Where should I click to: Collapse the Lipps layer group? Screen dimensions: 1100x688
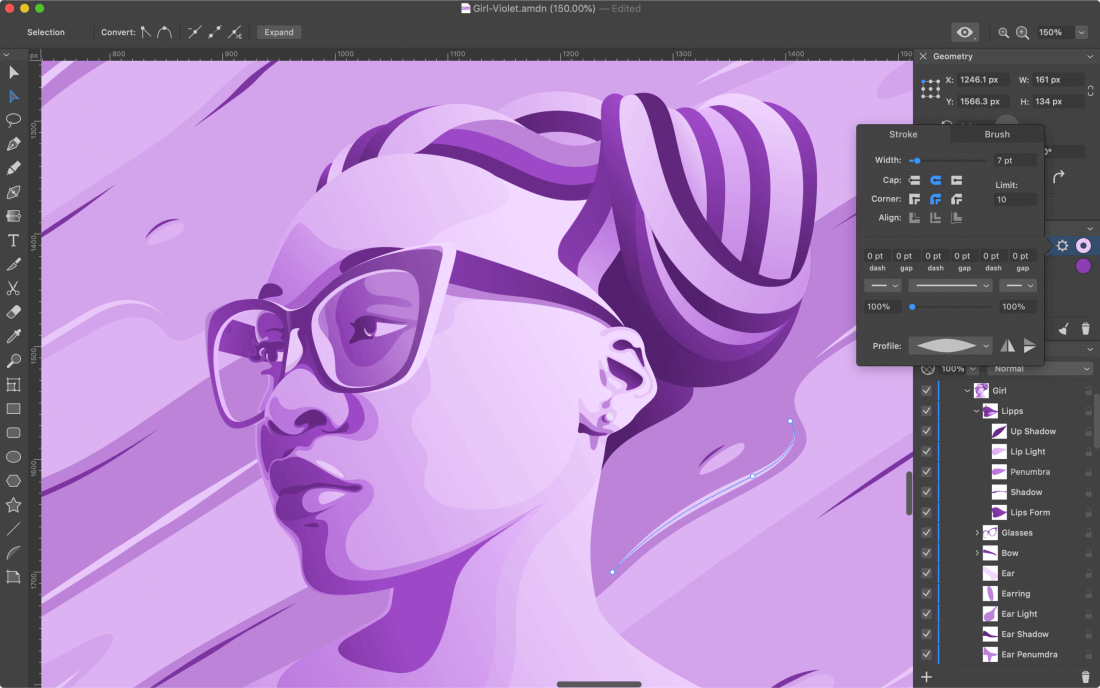tap(977, 411)
